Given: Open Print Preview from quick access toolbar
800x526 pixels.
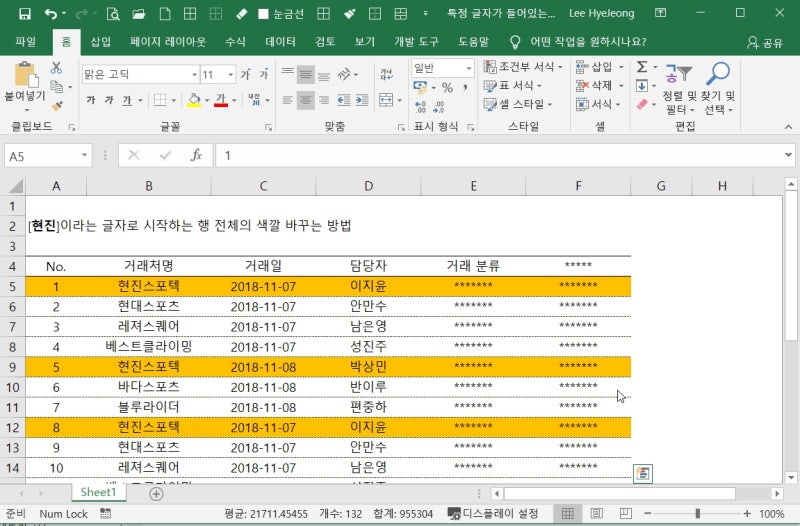Looking at the screenshot, I should point(113,14).
